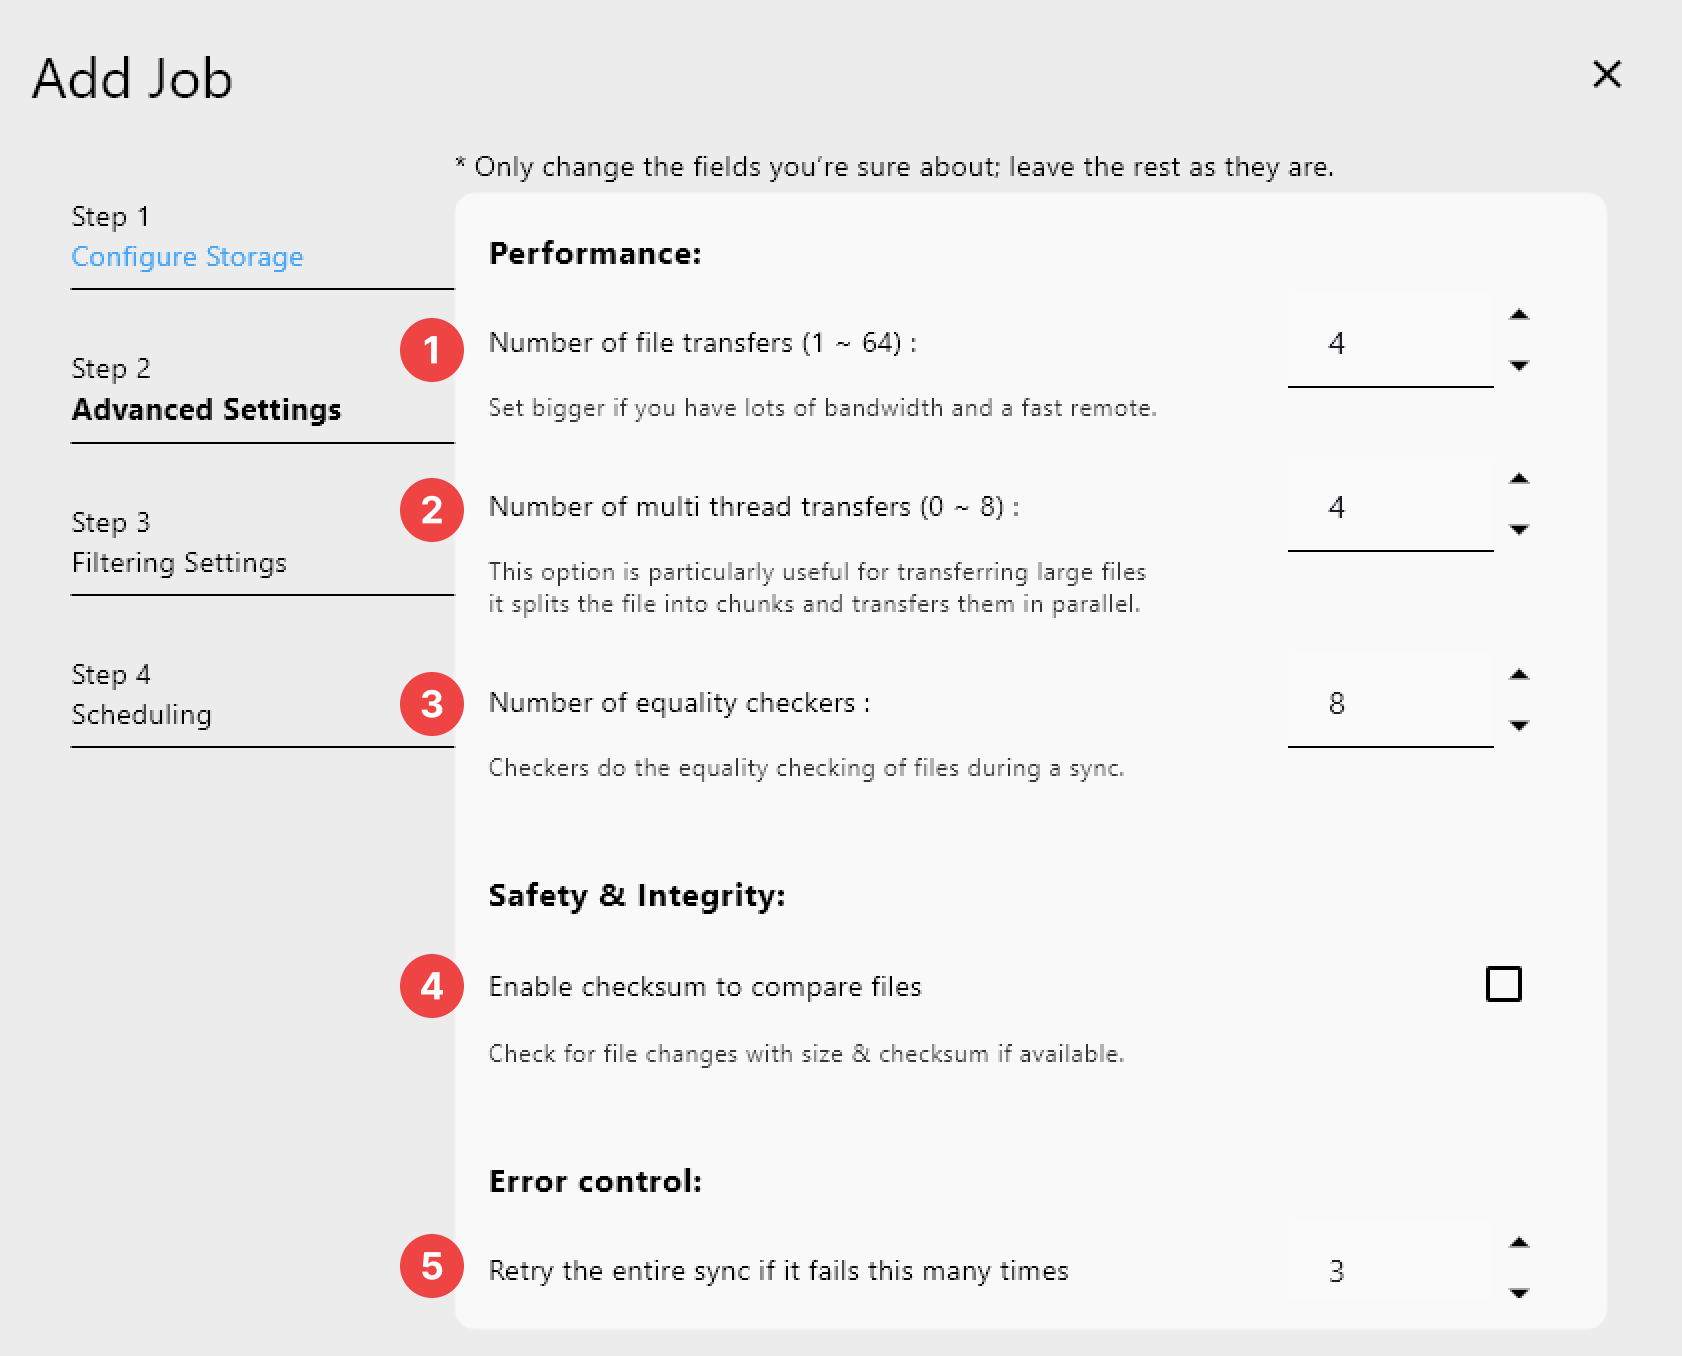
Task: Increase number of file transfers
Action: (1520, 315)
